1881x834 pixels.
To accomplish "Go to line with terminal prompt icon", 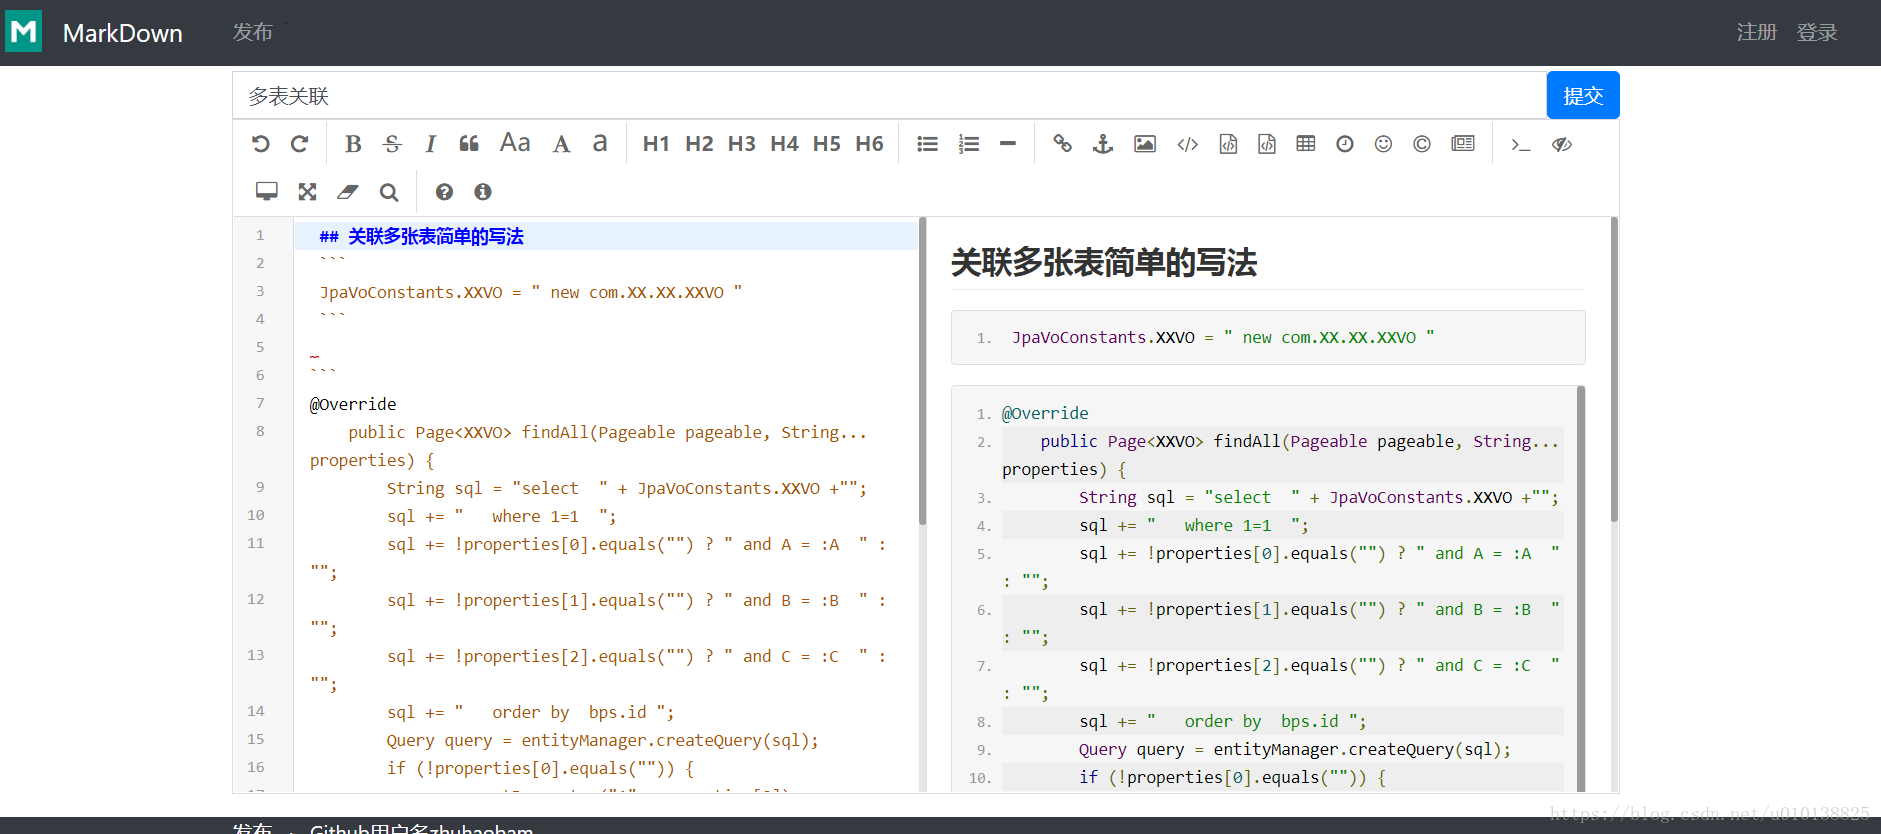I will click(1521, 144).
